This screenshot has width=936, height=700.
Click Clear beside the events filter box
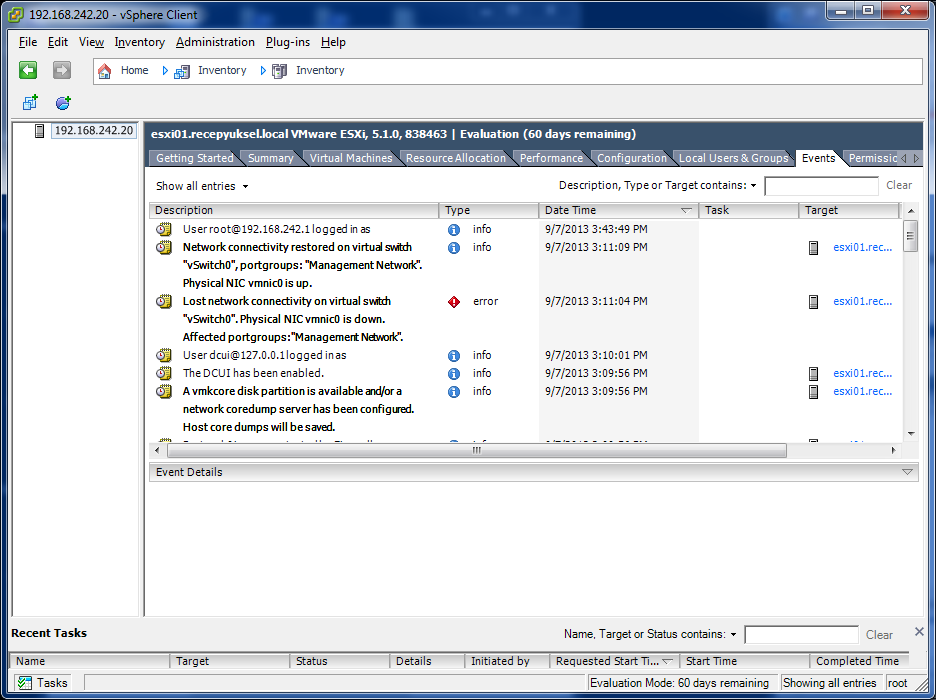click(x=899, y=186)
